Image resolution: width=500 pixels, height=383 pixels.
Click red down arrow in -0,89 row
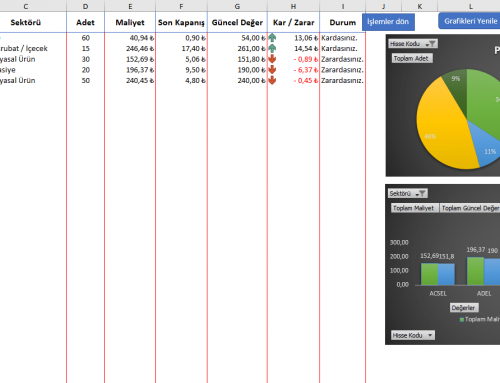coord(272,59)
